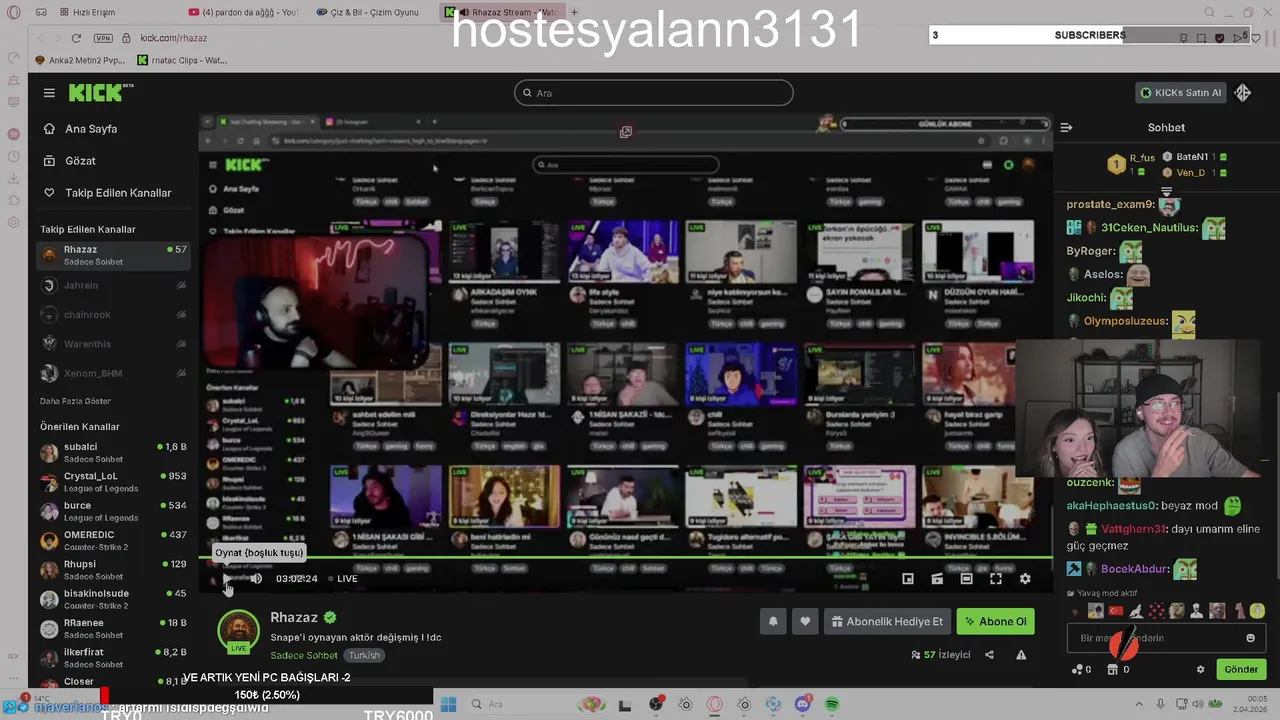Click the Turkish language tag

[x=364, y=656]
